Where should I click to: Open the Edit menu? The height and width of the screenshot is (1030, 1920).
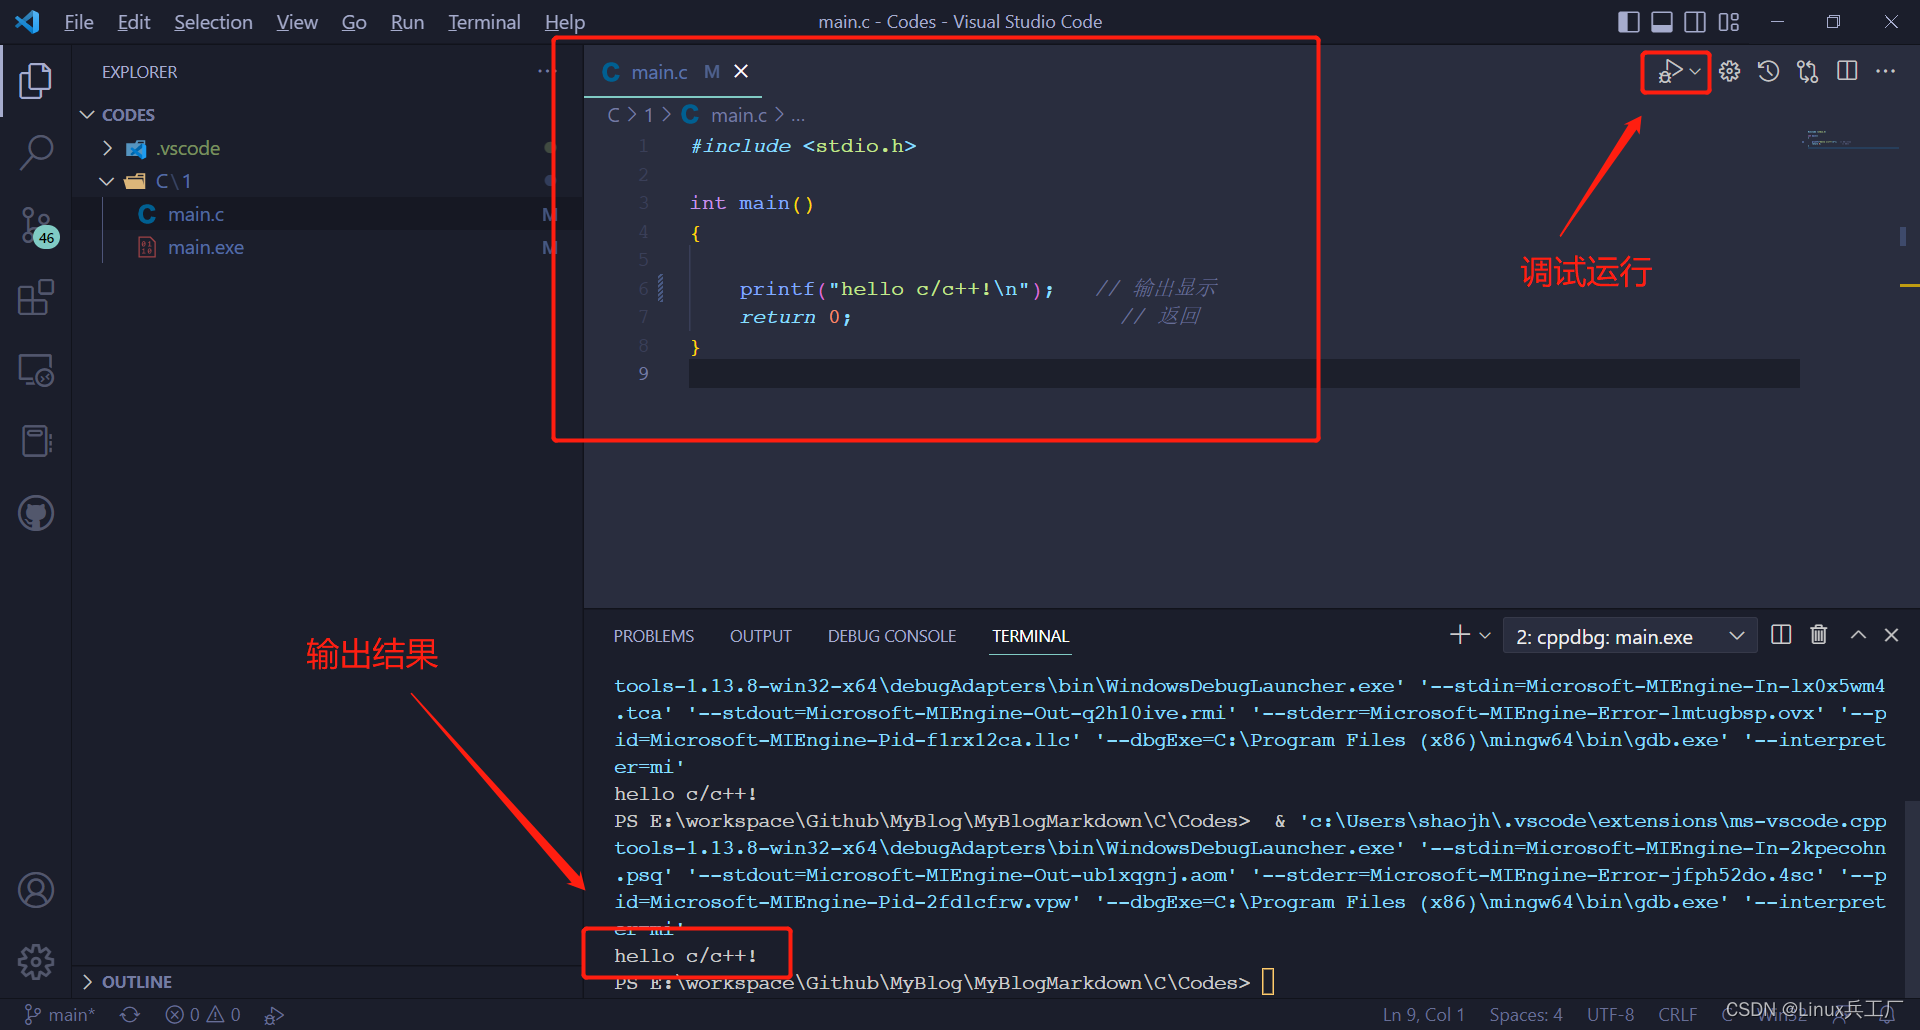134,22
